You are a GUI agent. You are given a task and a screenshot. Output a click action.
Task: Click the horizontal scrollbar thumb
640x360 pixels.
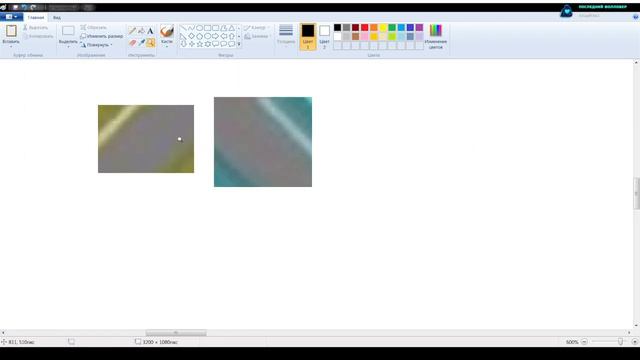176,333
